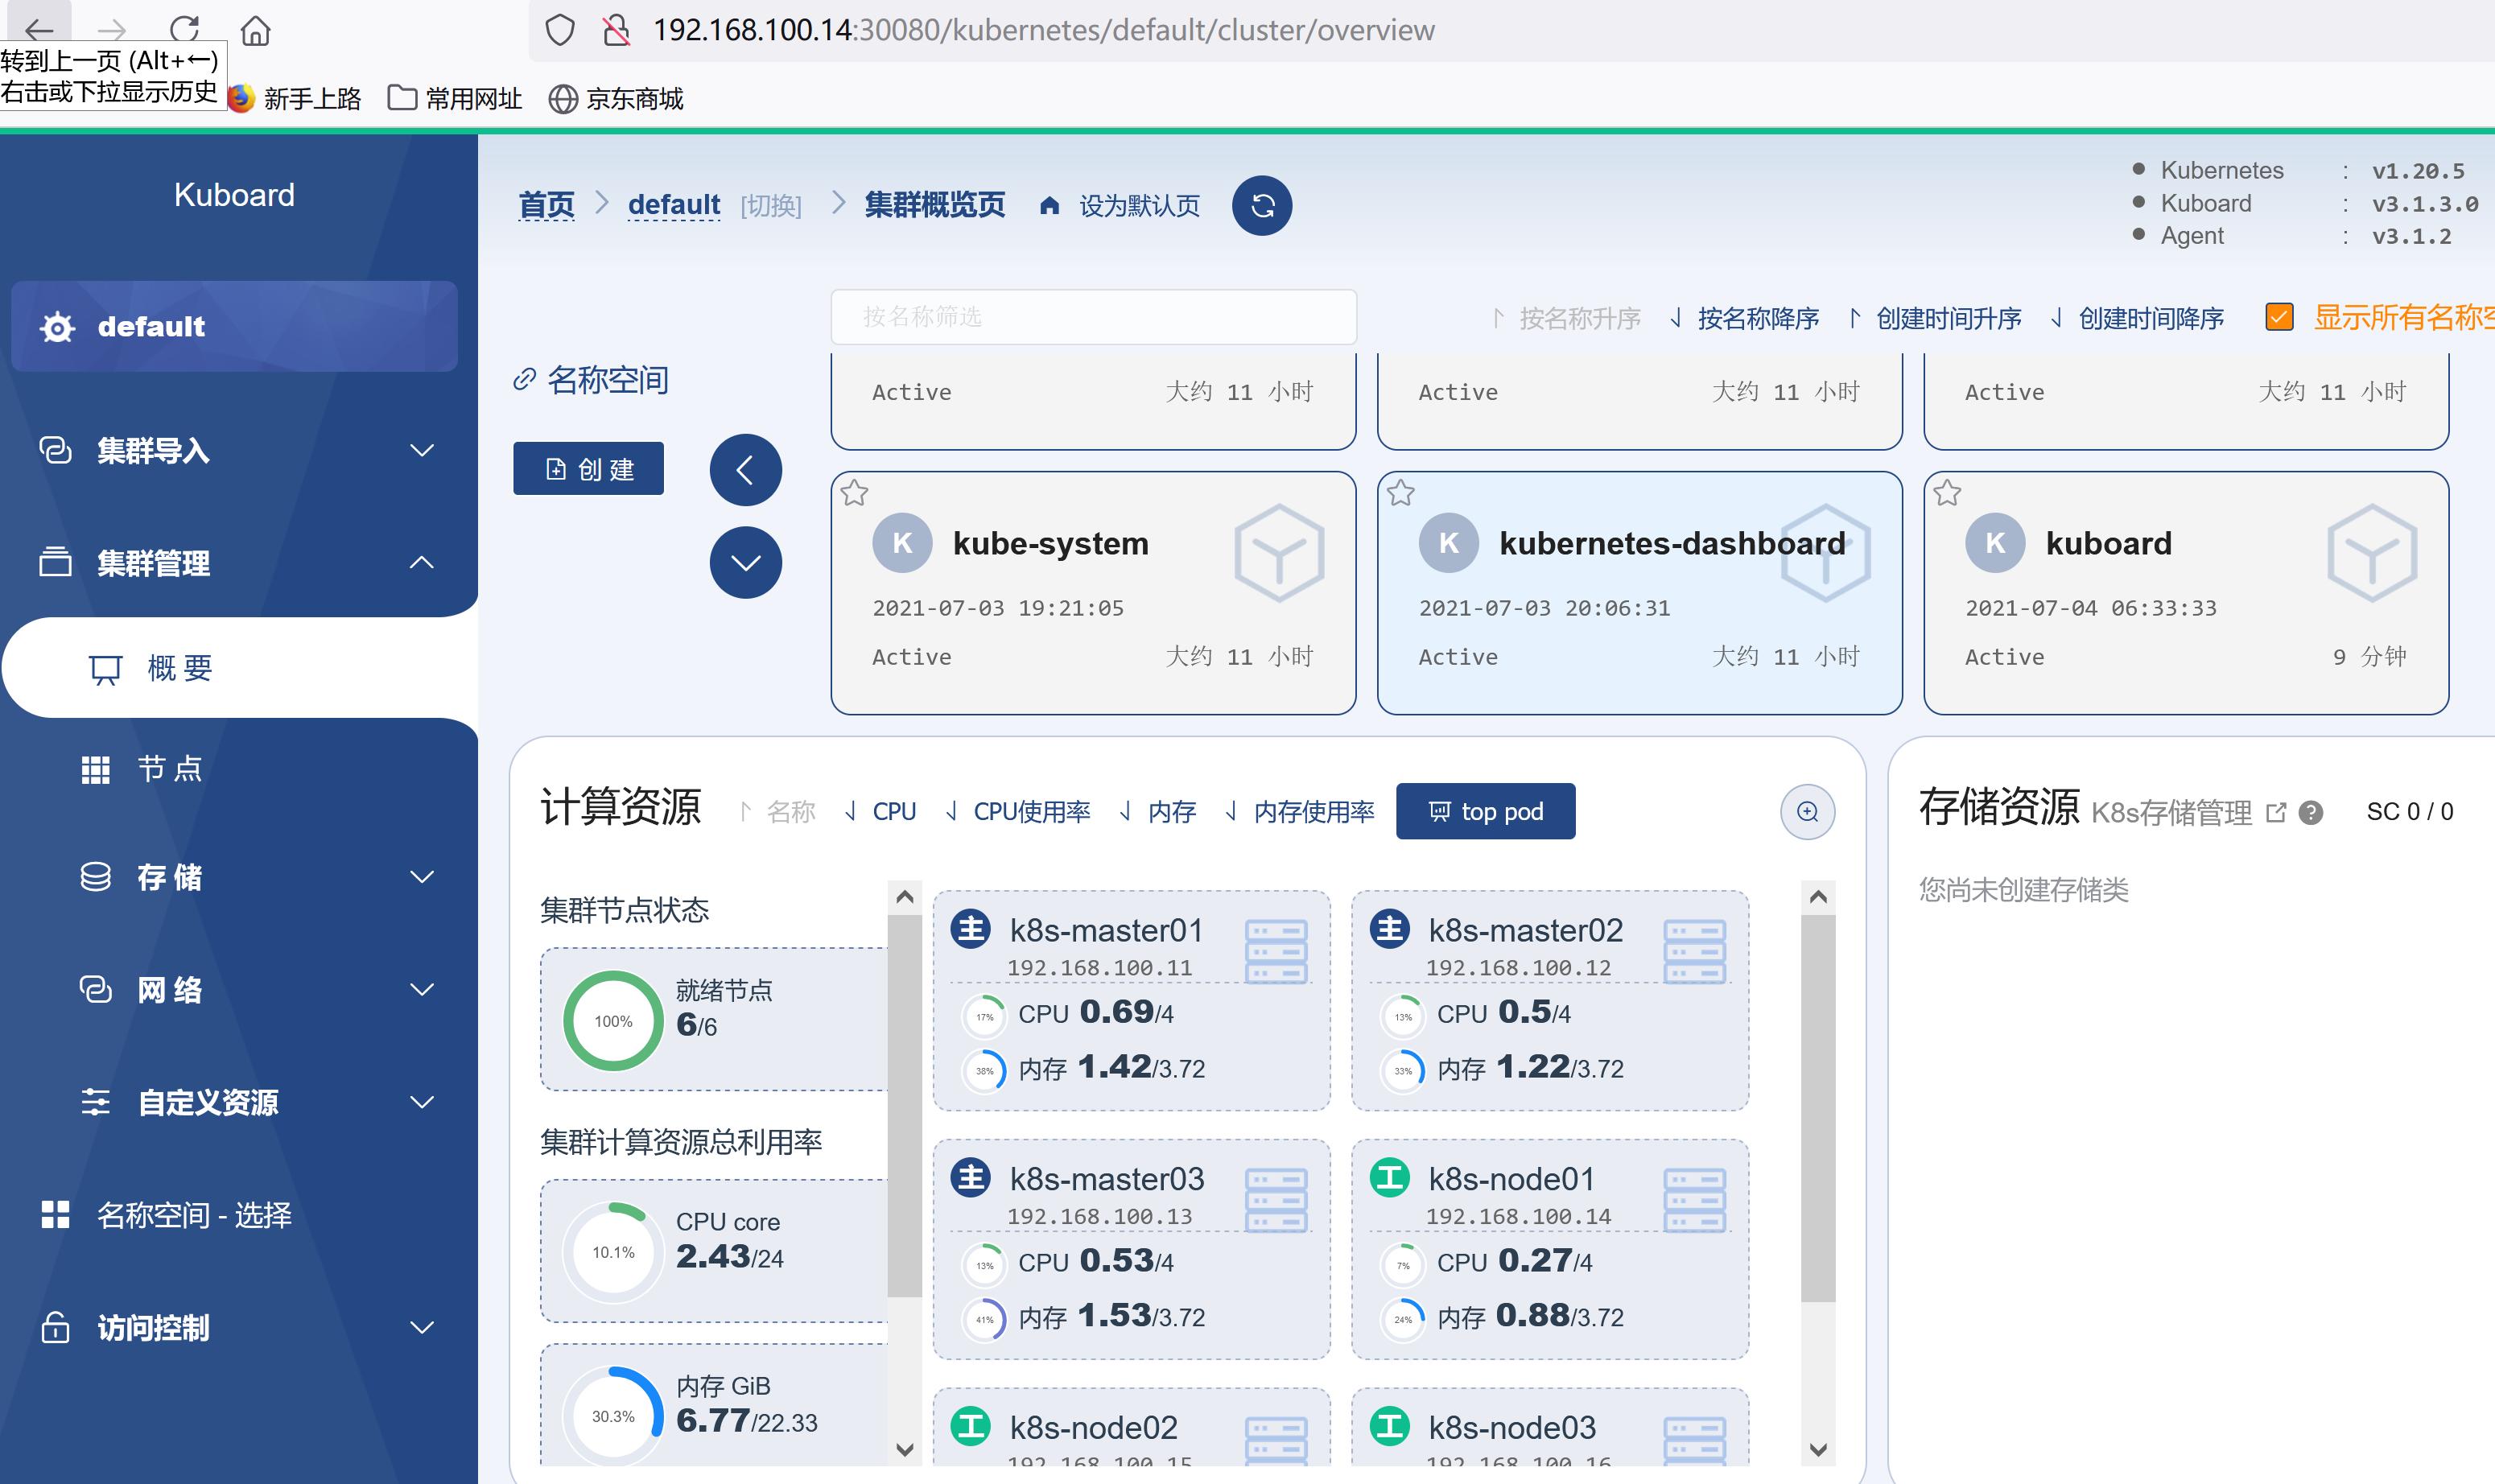Expand the 存储 sidebar section
This screenshot has width=2495, height=1484.
(x=170, y=877)
